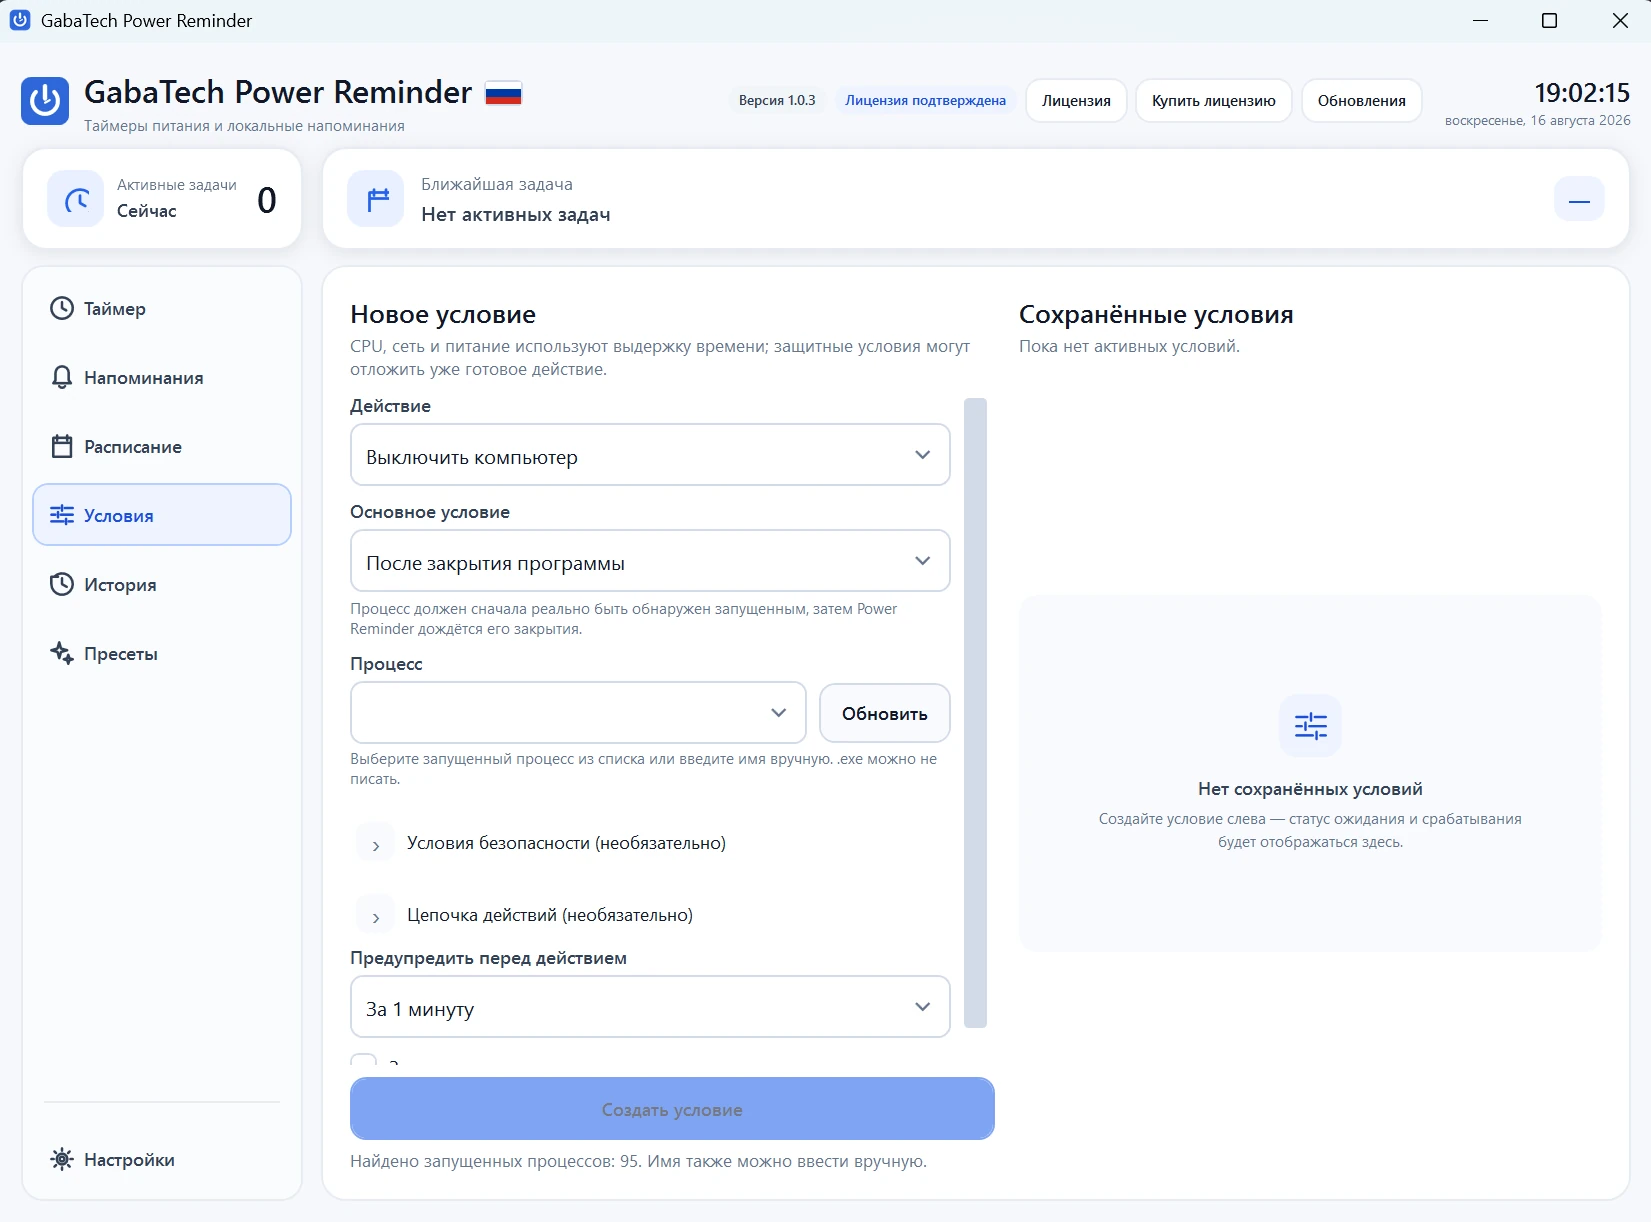Open the История section

pyautogui.click(x=162, y=585)
